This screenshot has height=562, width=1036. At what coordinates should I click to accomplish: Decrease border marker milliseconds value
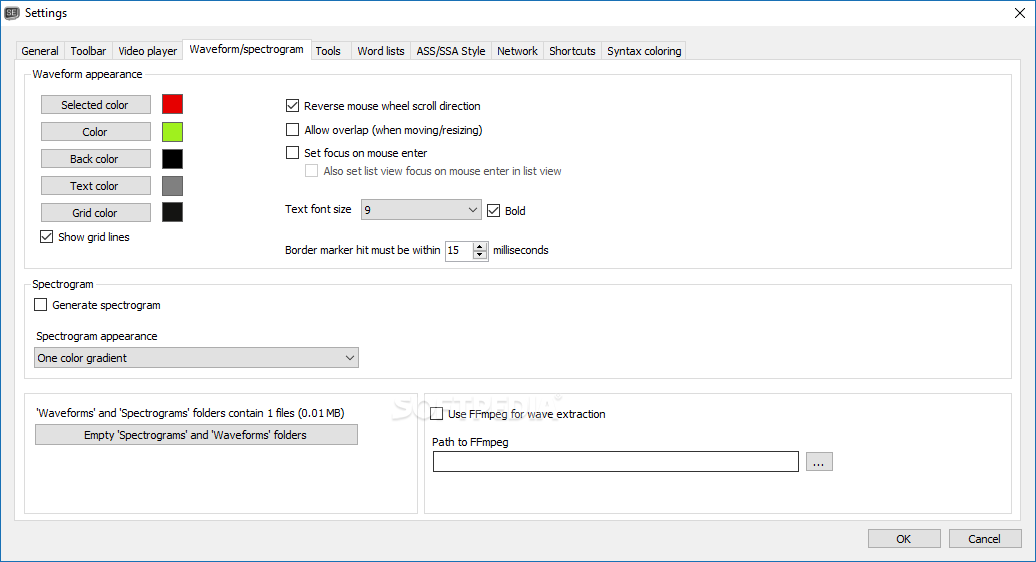point(480,255)
